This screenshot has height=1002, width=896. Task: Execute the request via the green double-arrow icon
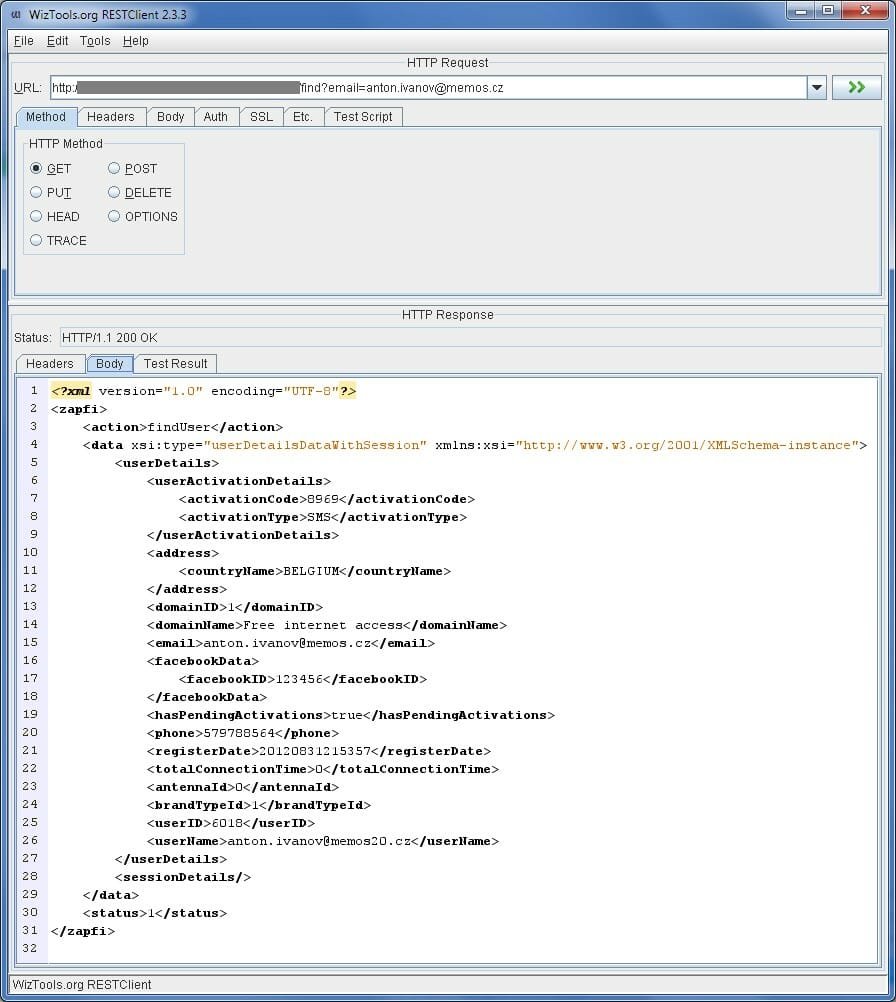click(856, 87)
